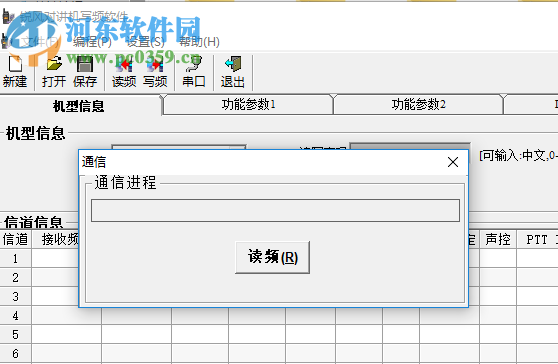Open the 编程(P) menu
The image size is (558, 364).
coord(92,42)
